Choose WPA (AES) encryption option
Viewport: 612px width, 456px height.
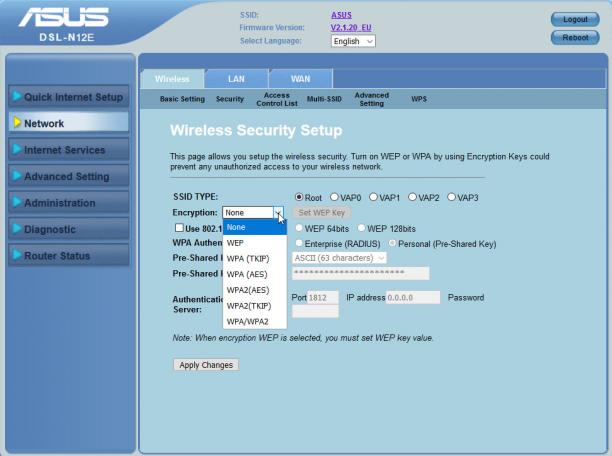pos(255,274)
